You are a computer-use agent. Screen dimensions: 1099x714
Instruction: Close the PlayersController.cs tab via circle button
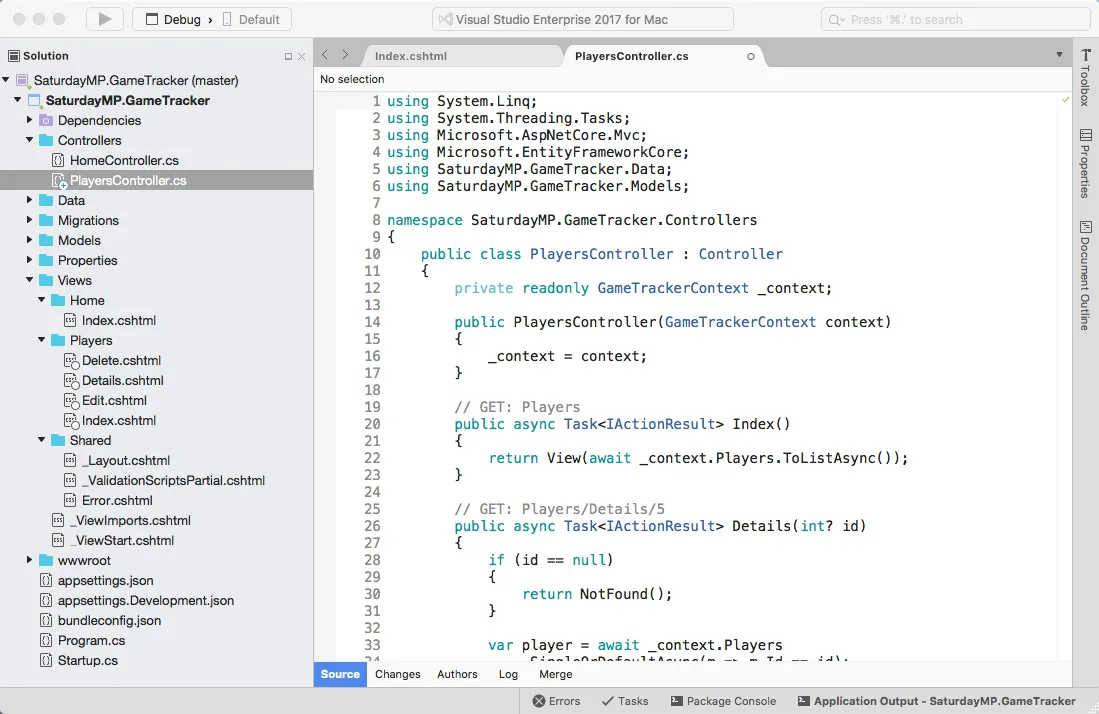click(x=751, y=56)
